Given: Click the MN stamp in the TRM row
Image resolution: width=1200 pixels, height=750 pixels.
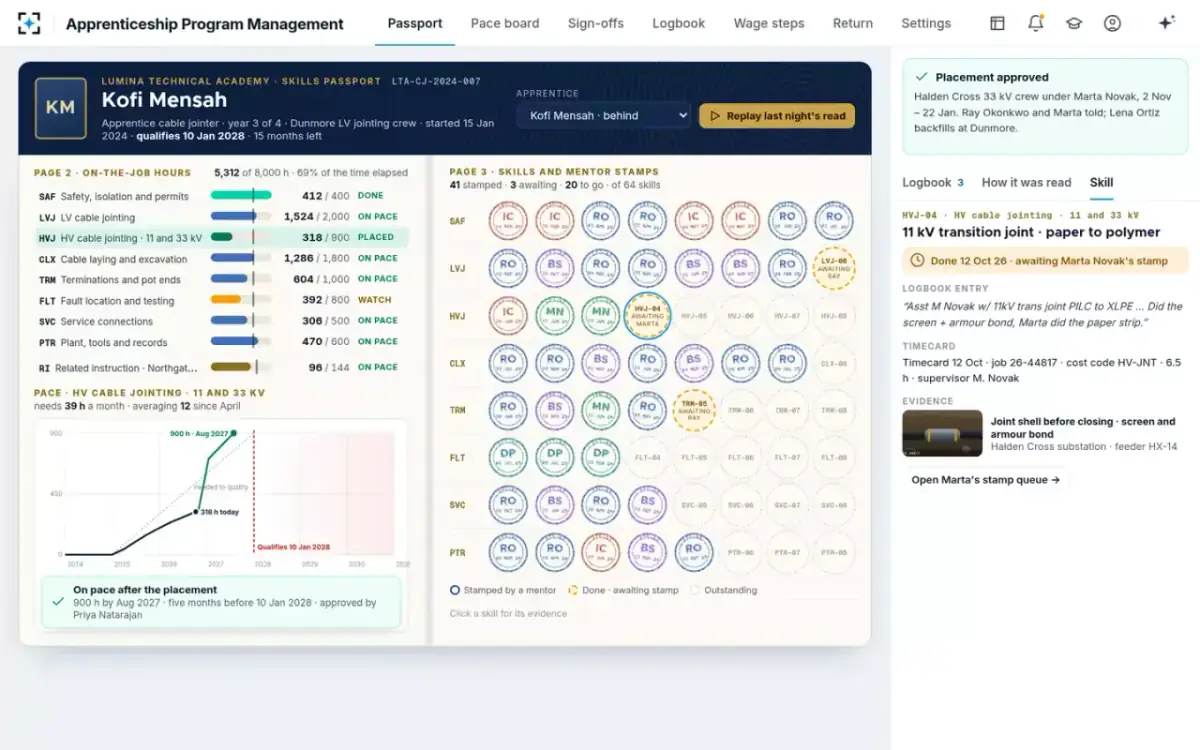Looking at the screenshot, I should tap(601, 410).
